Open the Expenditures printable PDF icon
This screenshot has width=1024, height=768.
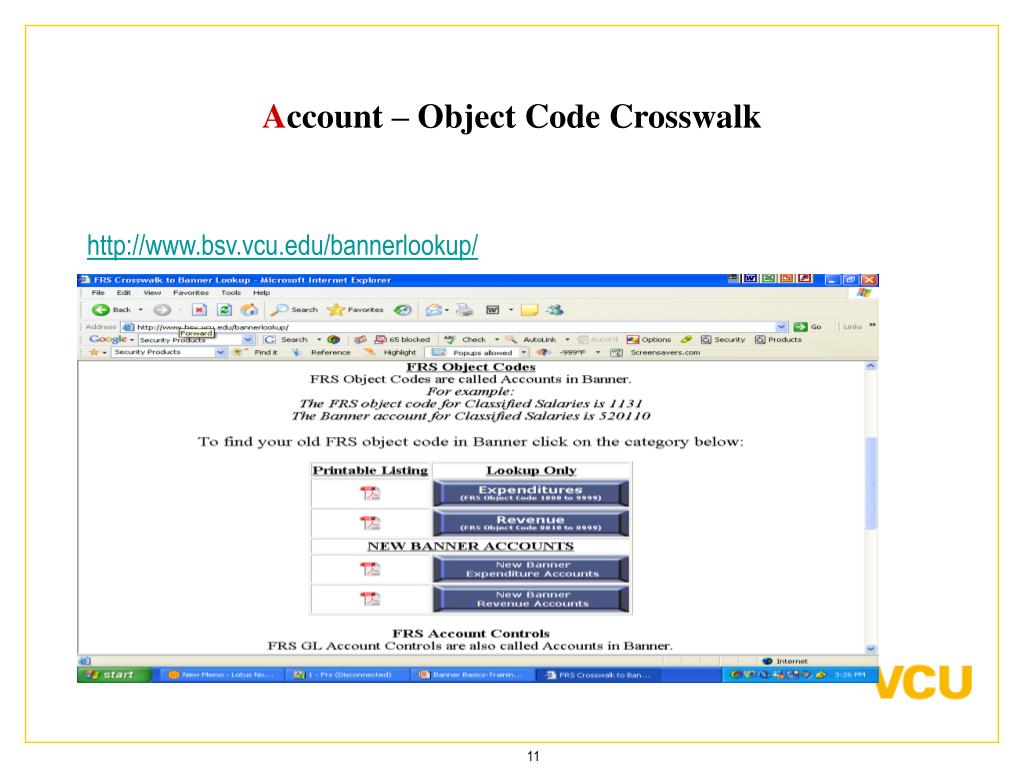click(x=370, y=493)
